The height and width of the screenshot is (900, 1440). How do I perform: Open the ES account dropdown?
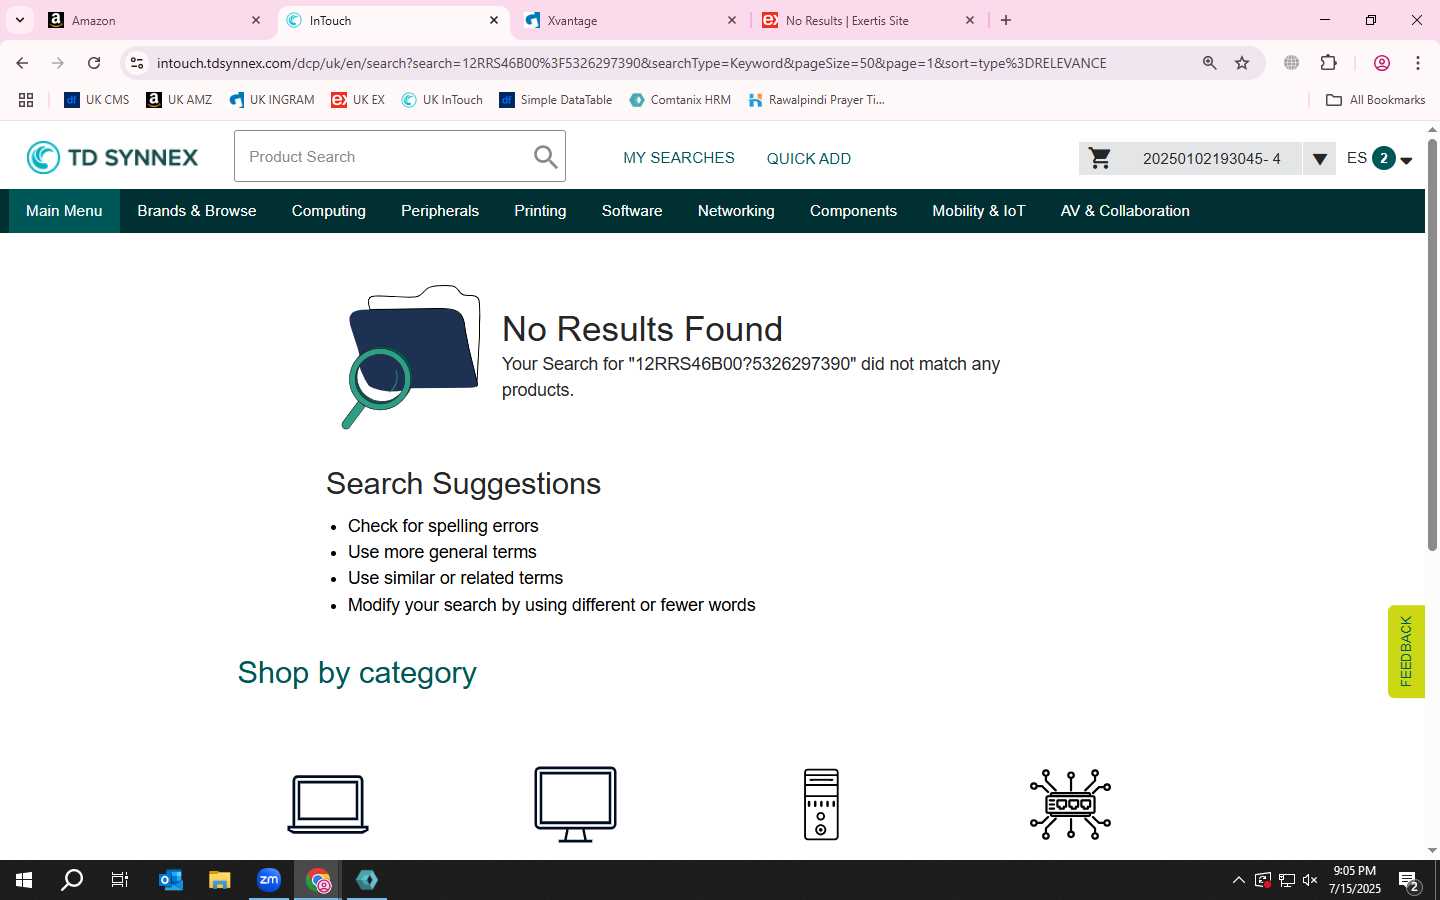[1379, 158]
